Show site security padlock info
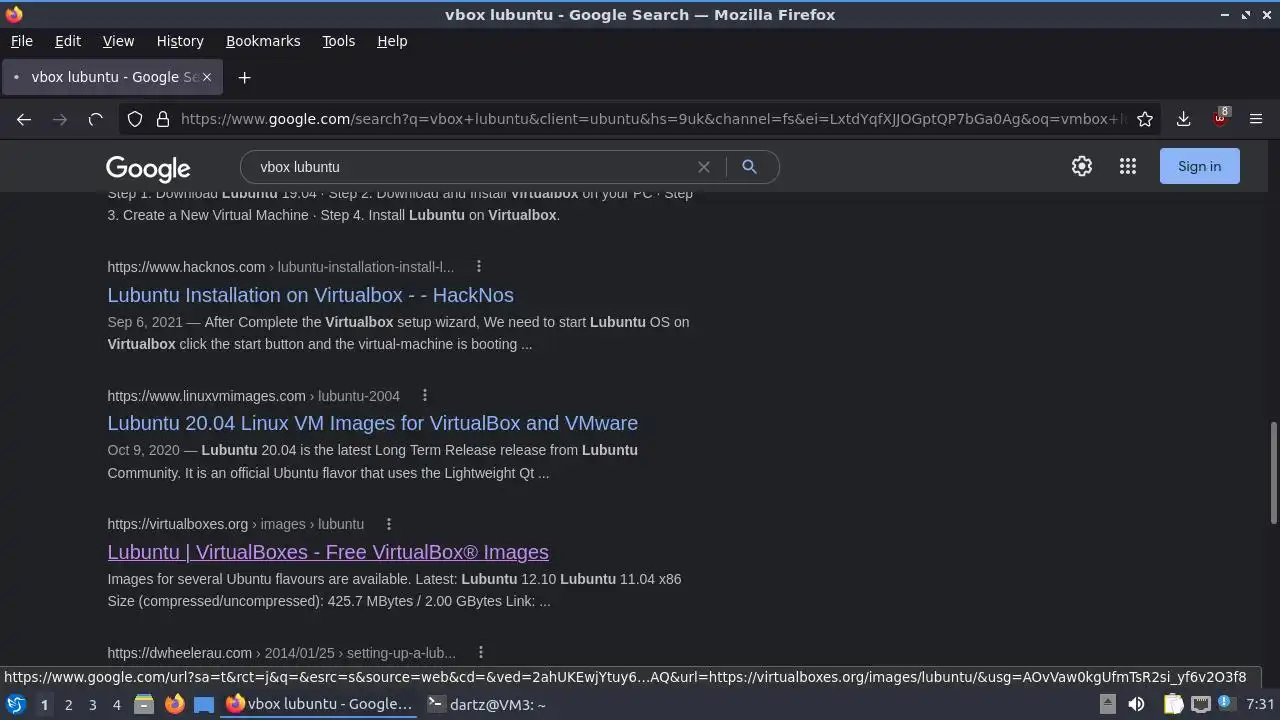Screen dimensions: 1280x720 click(163, 119)
